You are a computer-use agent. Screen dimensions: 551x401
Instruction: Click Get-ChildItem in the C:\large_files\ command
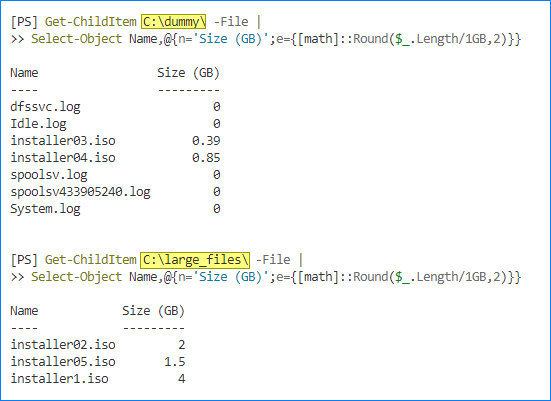[x=91, y=260]
